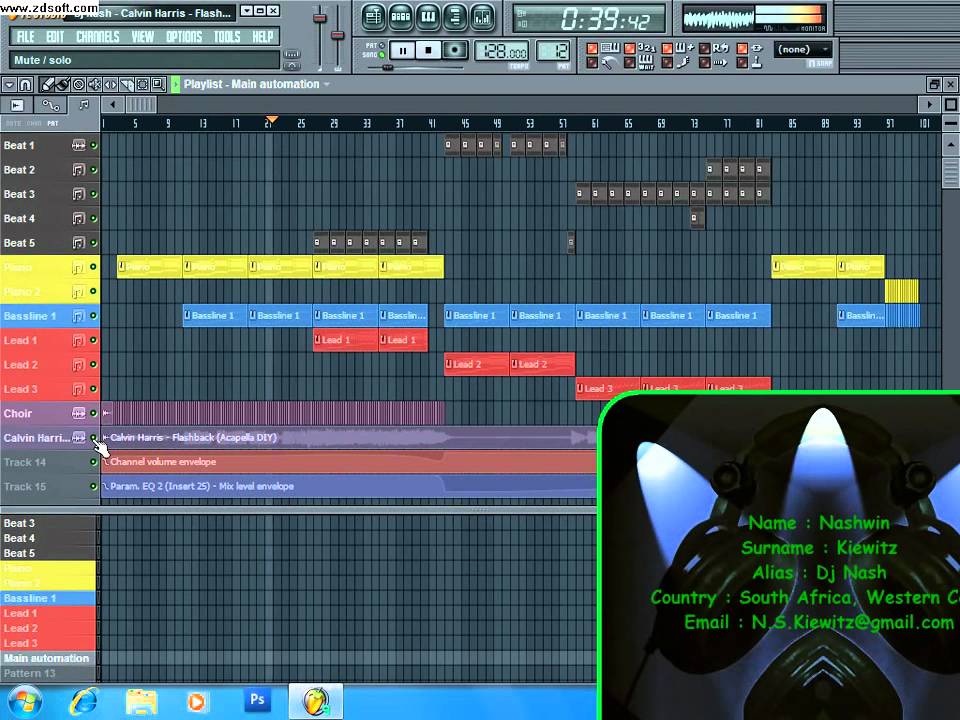
Task: Open Internet Explorer from the taskbar
Action: 84,702
